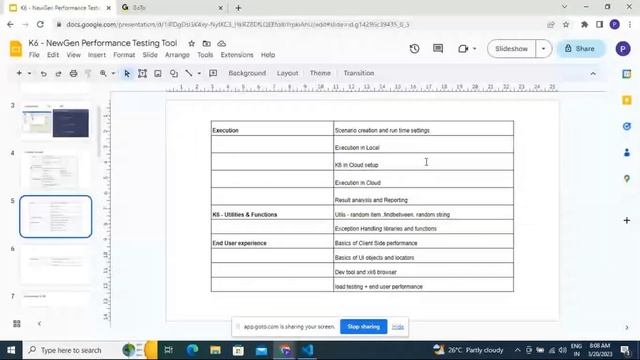Open camera meeting dropdown arrow
Image resolution: width=640 pixels, height=360 pixels.
click(474, 49)
